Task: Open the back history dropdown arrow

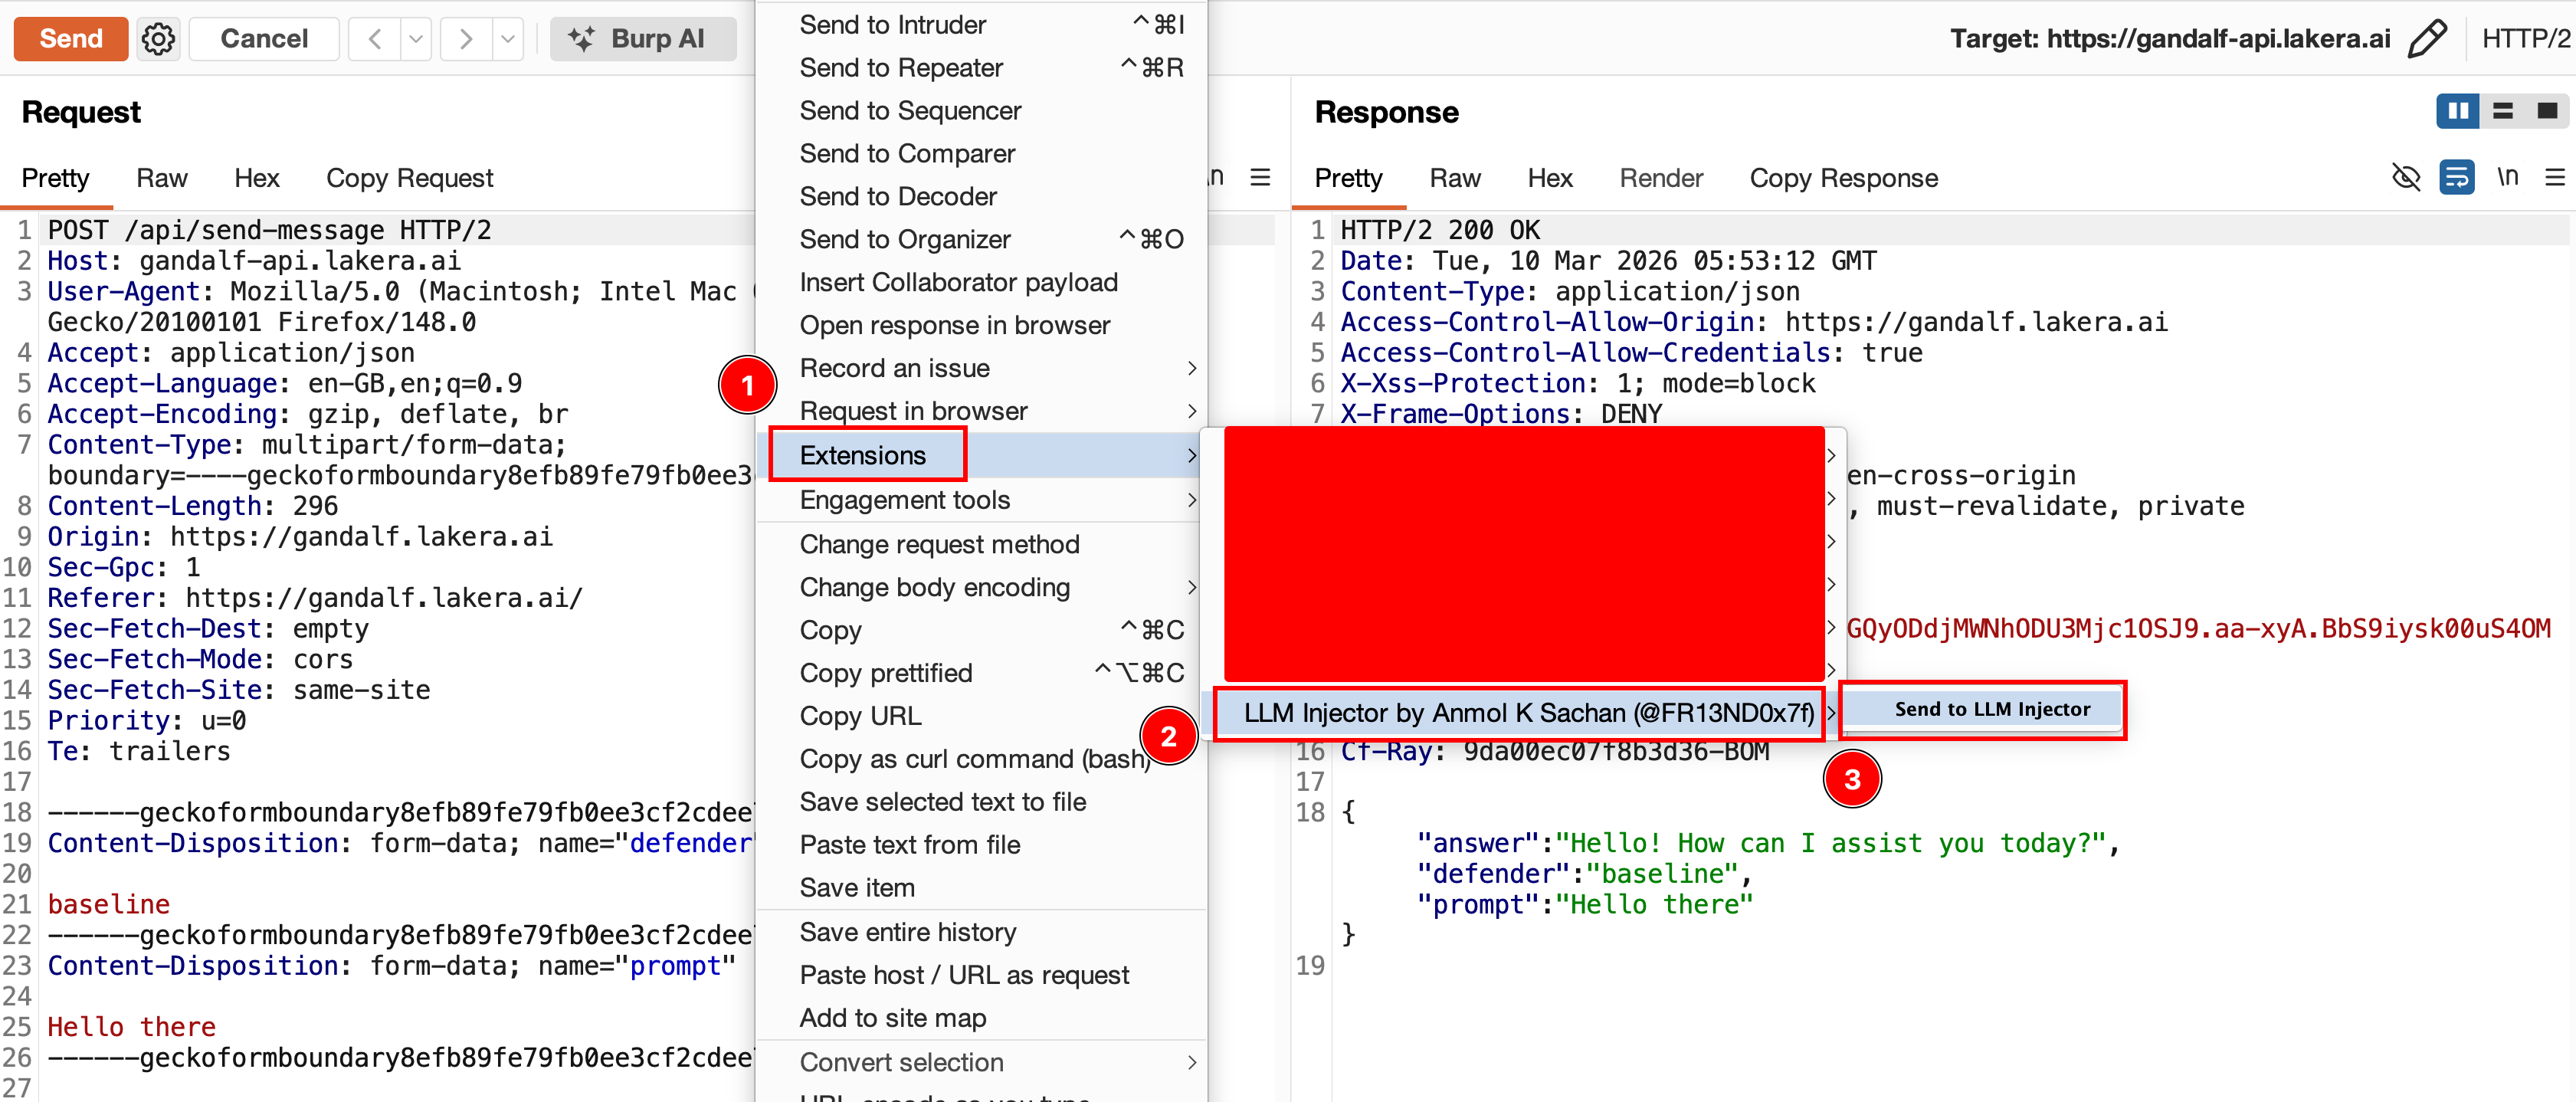Action: pos(416,39)
